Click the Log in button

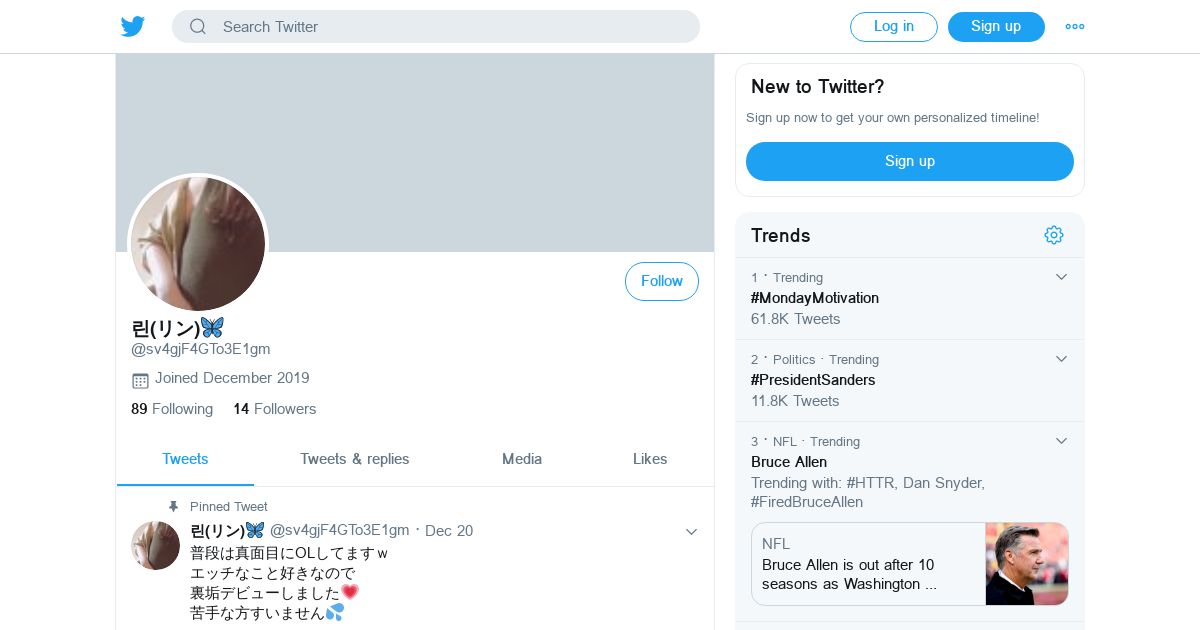(894, 27)
